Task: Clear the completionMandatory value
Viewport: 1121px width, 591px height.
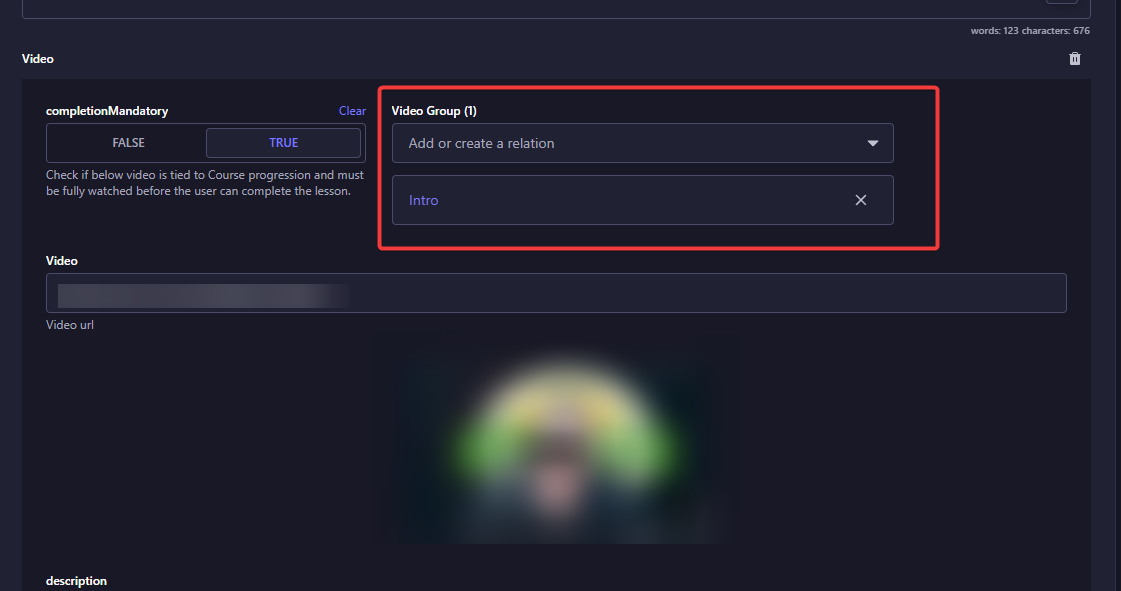Action: 352,111
